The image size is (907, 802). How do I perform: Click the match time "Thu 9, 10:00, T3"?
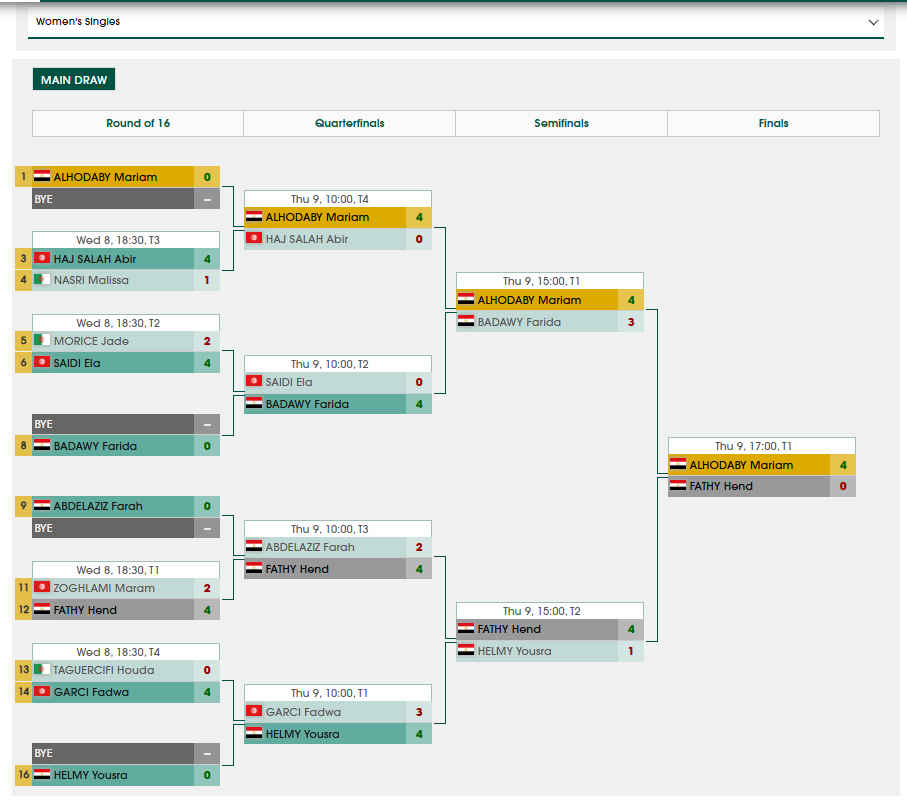pyautogui.click(x=330, y=529)
